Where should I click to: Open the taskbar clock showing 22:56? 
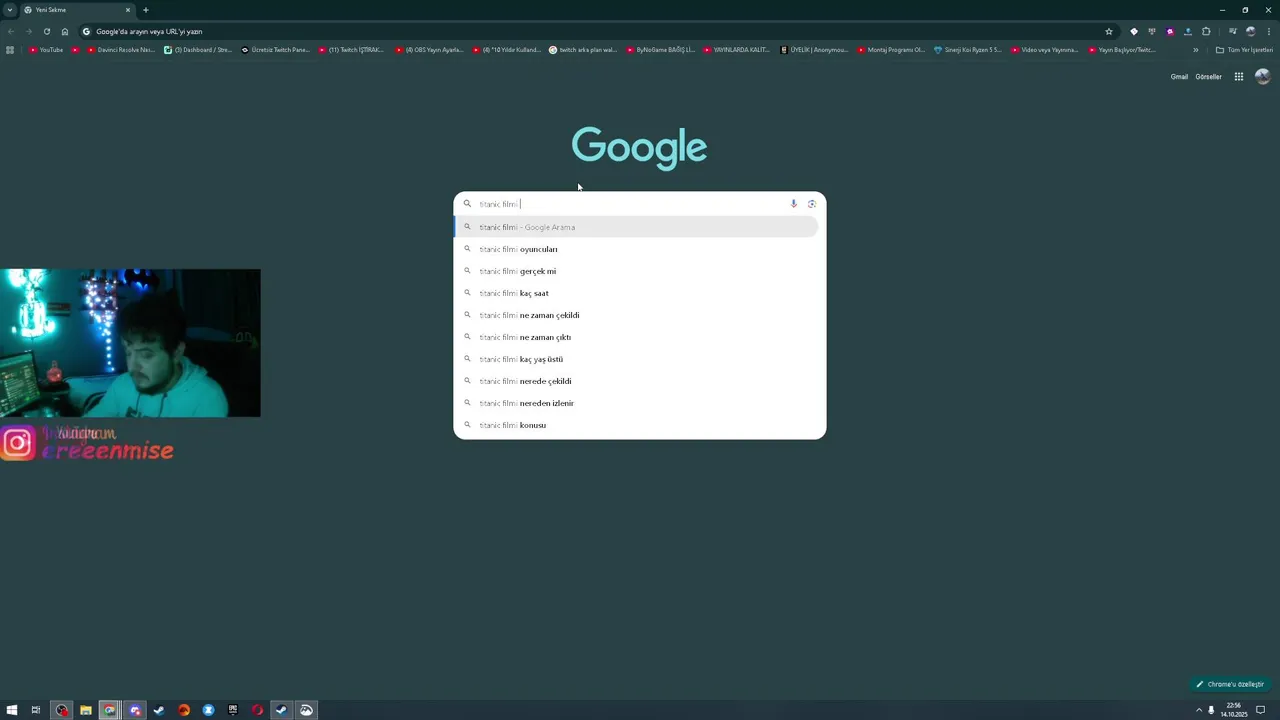[x=1234, y=710]
